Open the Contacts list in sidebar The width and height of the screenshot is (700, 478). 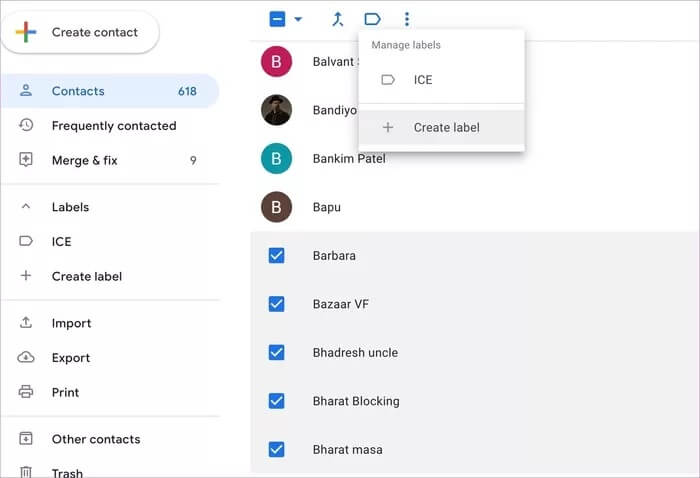[110, 91]
